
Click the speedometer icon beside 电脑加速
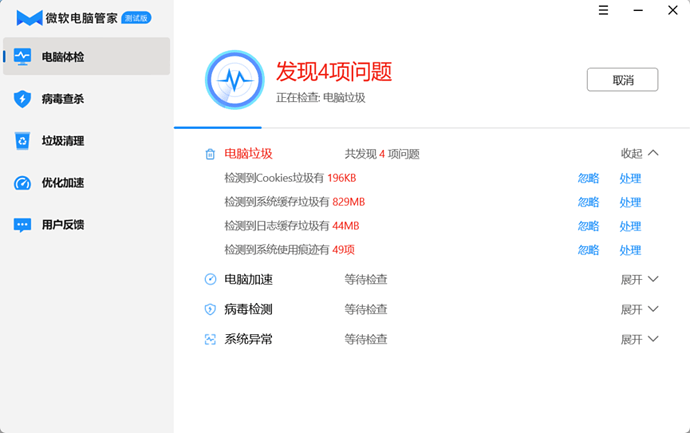(210, 279)
